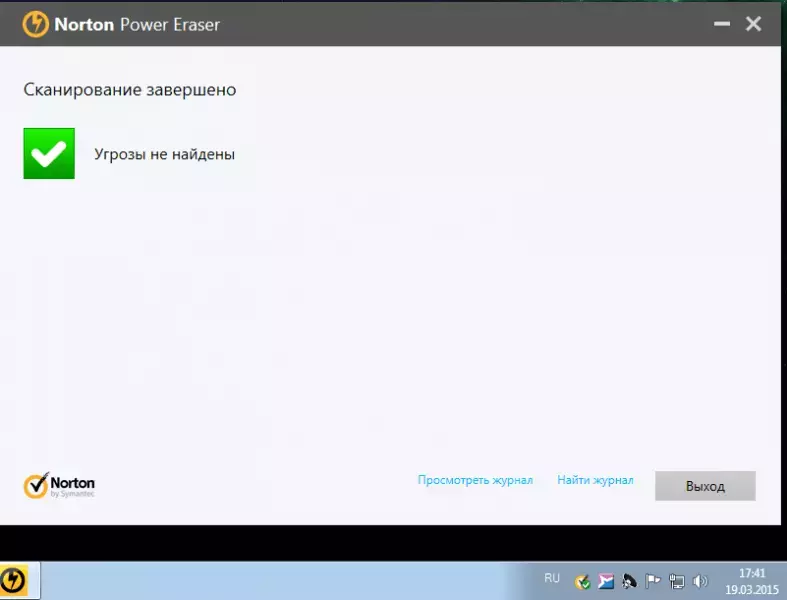Minimize the Norton Power Eraser window
Viewport: 787px width, 600px height.
coord(722,24)
